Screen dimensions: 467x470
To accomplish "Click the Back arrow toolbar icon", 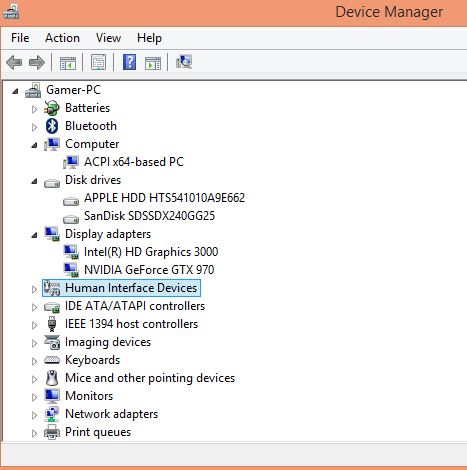I will (x=14, y=62).
